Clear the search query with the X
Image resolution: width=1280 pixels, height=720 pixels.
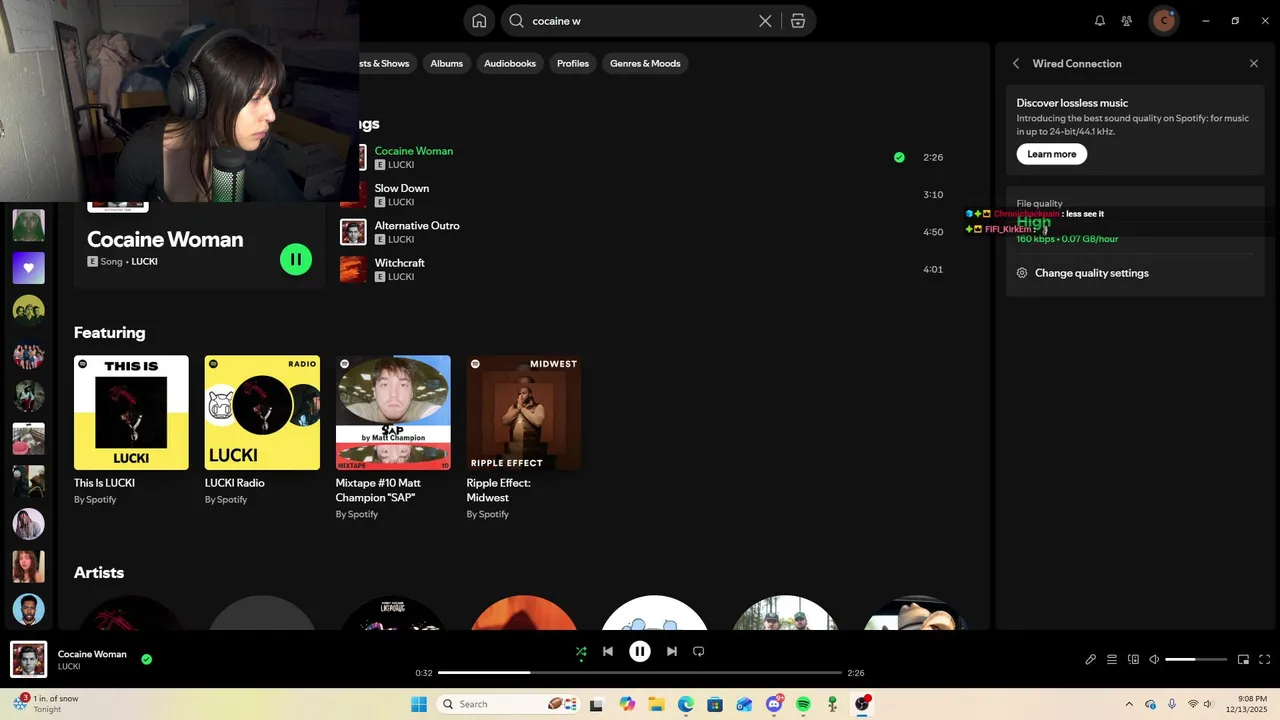coord(765,21)
